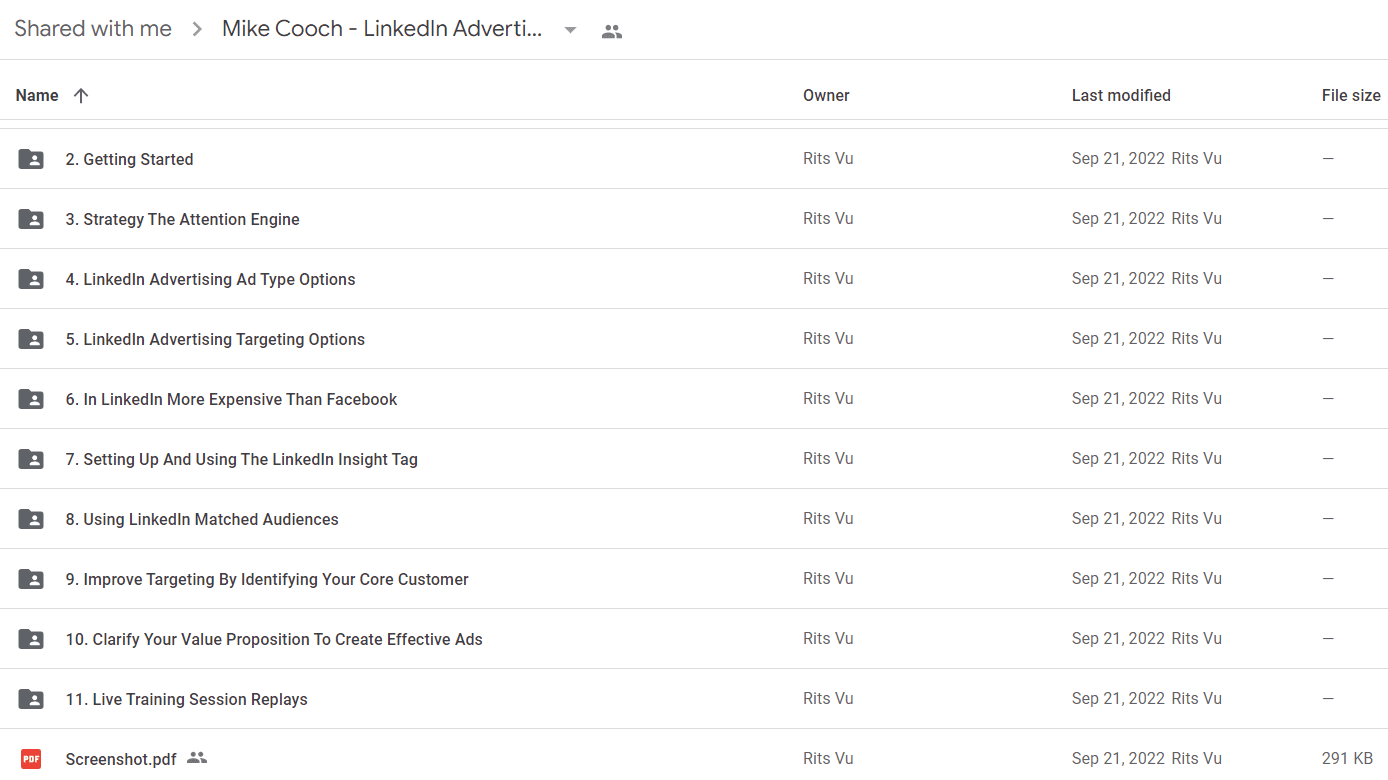Click Sep 21, 2022 date in Live Training row

[1118, 698]
